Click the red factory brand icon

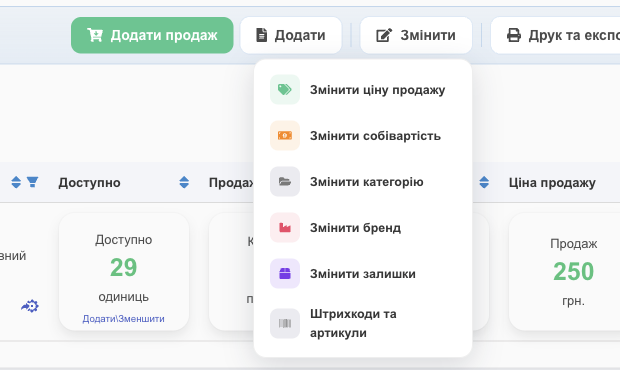[285, 228]
